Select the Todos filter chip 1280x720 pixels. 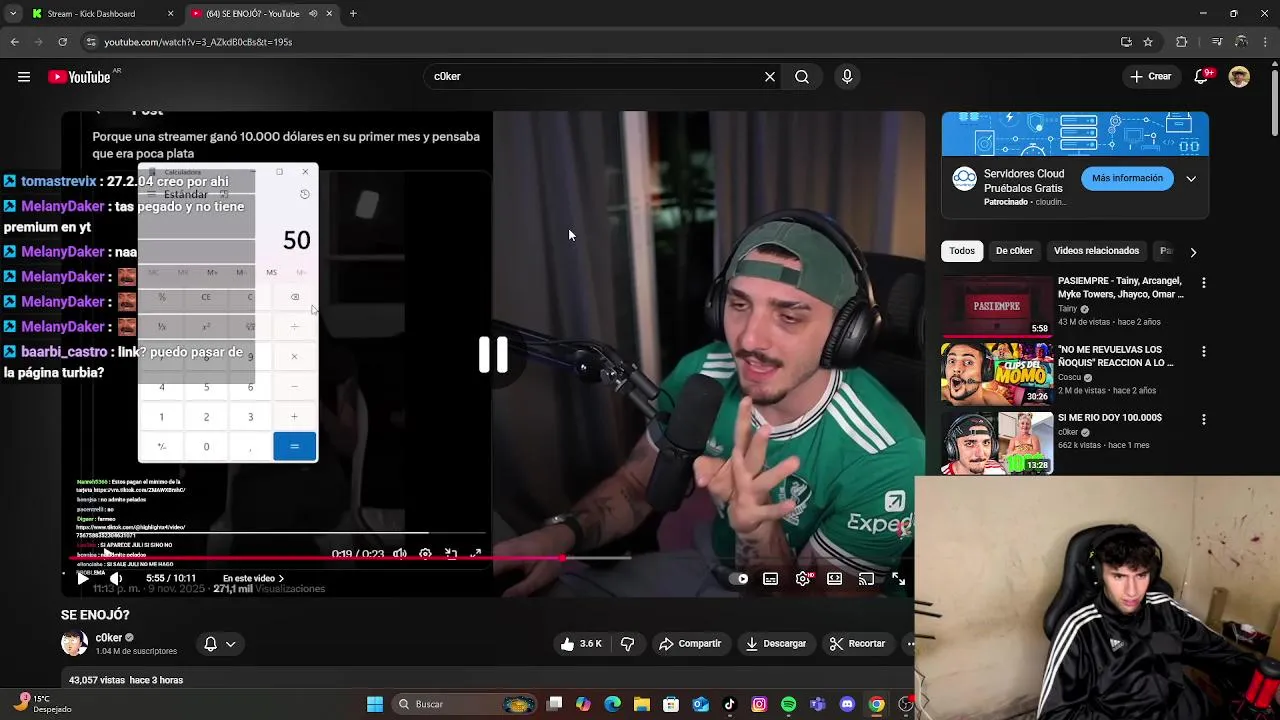(x=962, y=251)
